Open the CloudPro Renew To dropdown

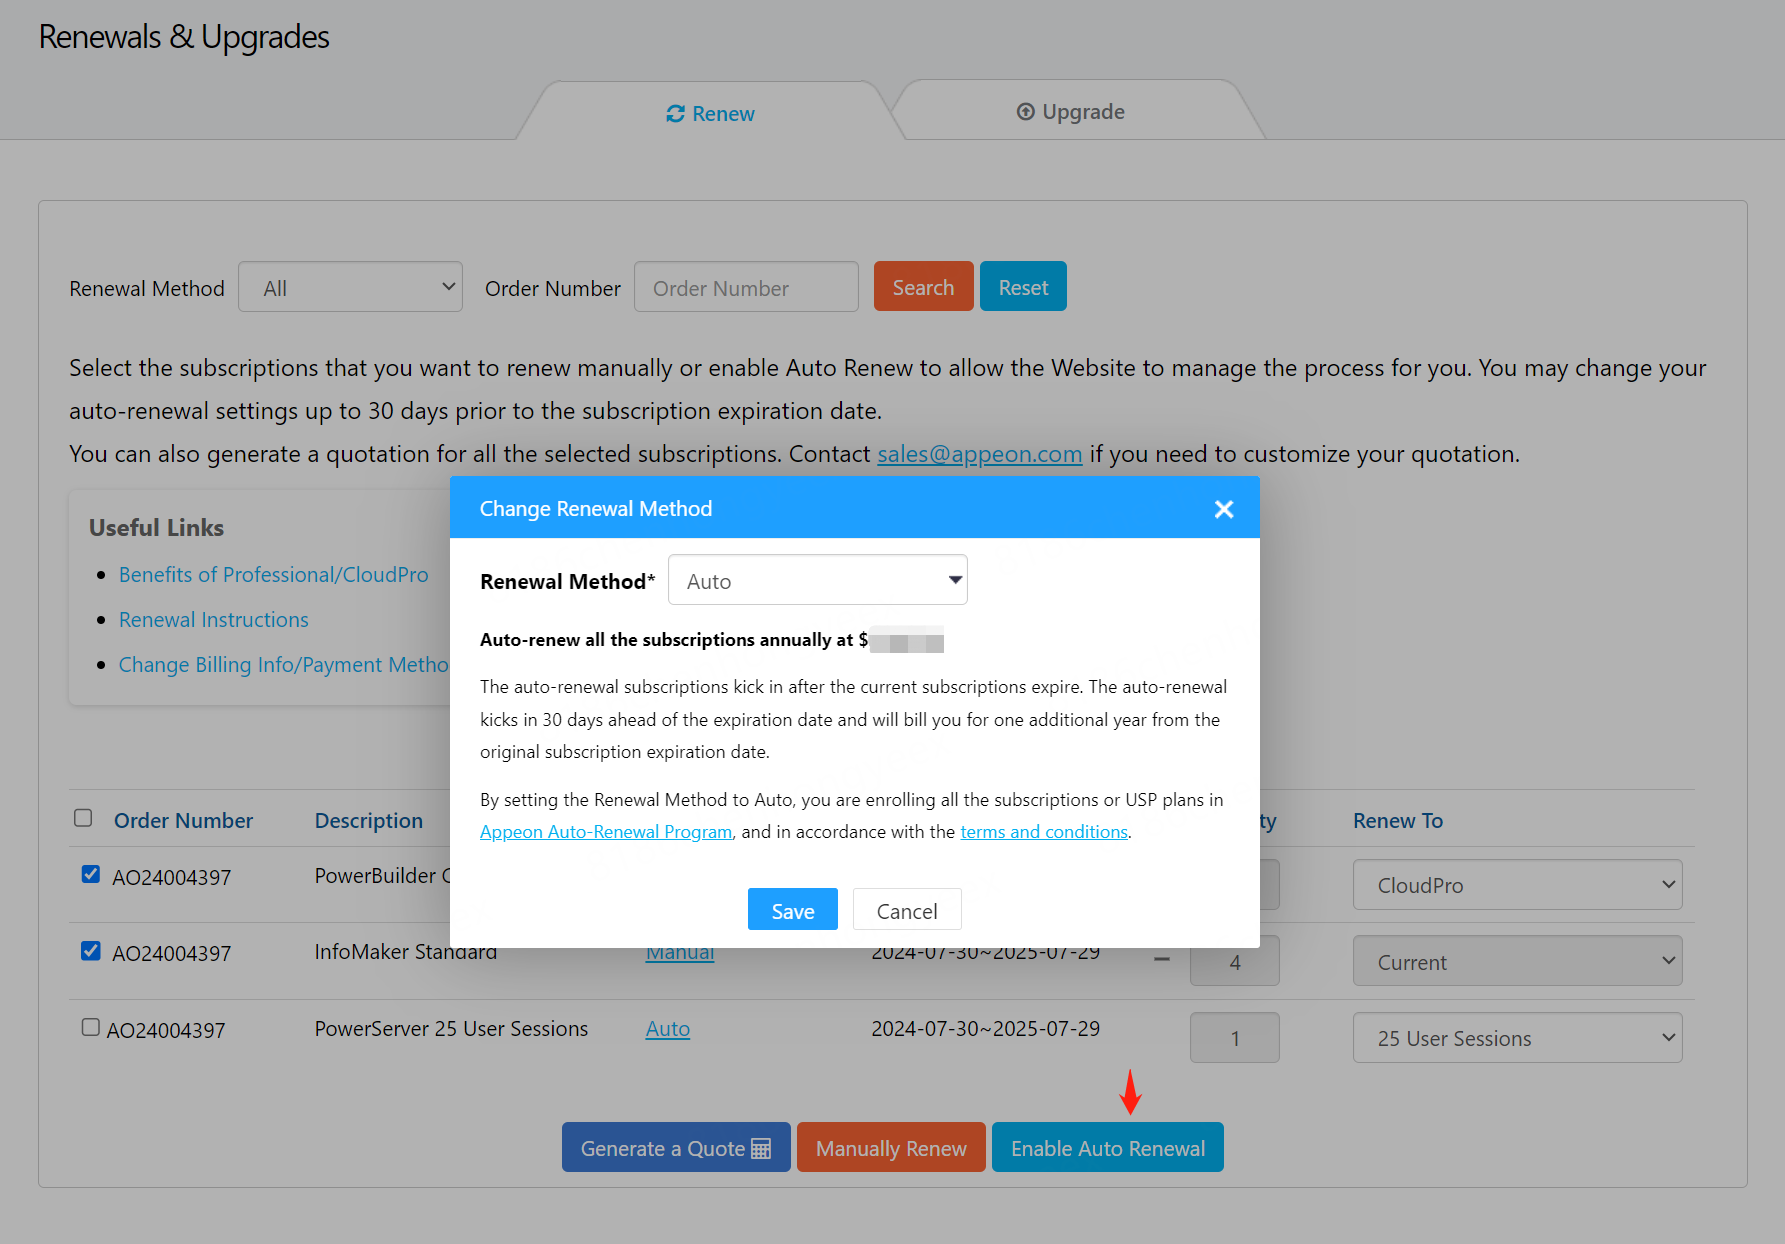[x=1516, y=885]
